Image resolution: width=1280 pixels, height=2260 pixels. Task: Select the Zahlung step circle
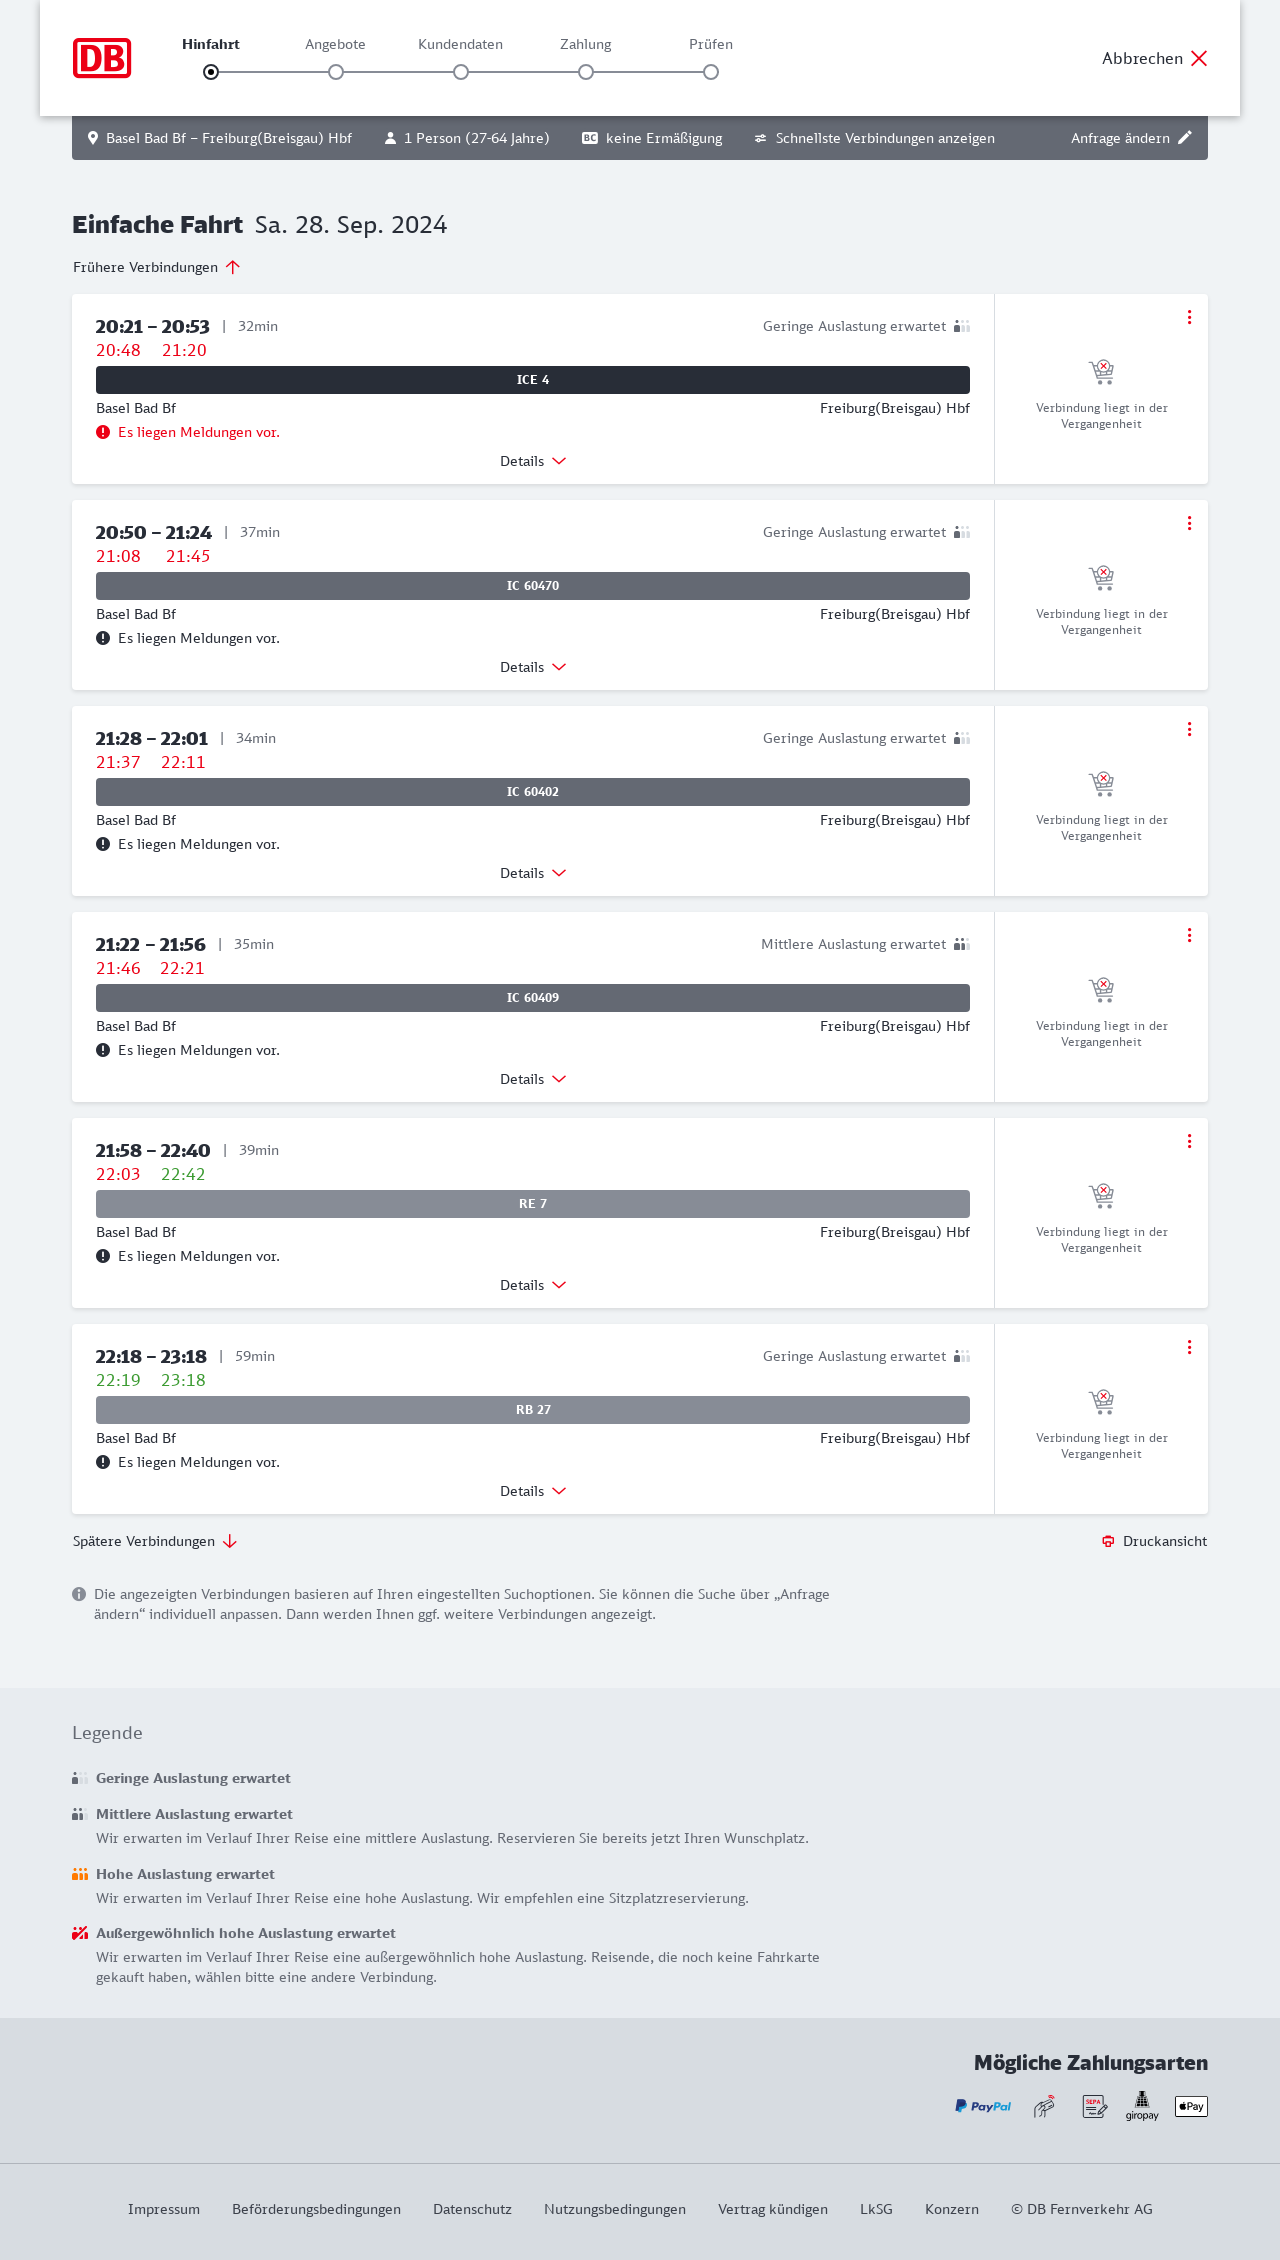[x=586, y=72]
